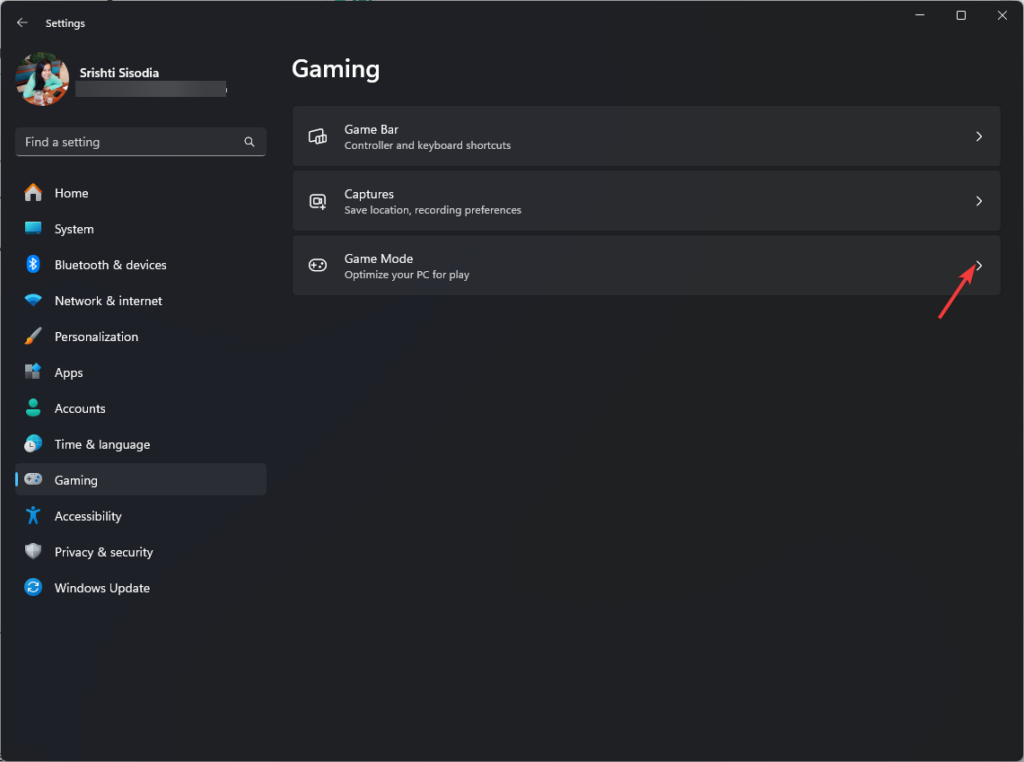
Task: Click the back arrow button
Action: (x=22, y=22)
